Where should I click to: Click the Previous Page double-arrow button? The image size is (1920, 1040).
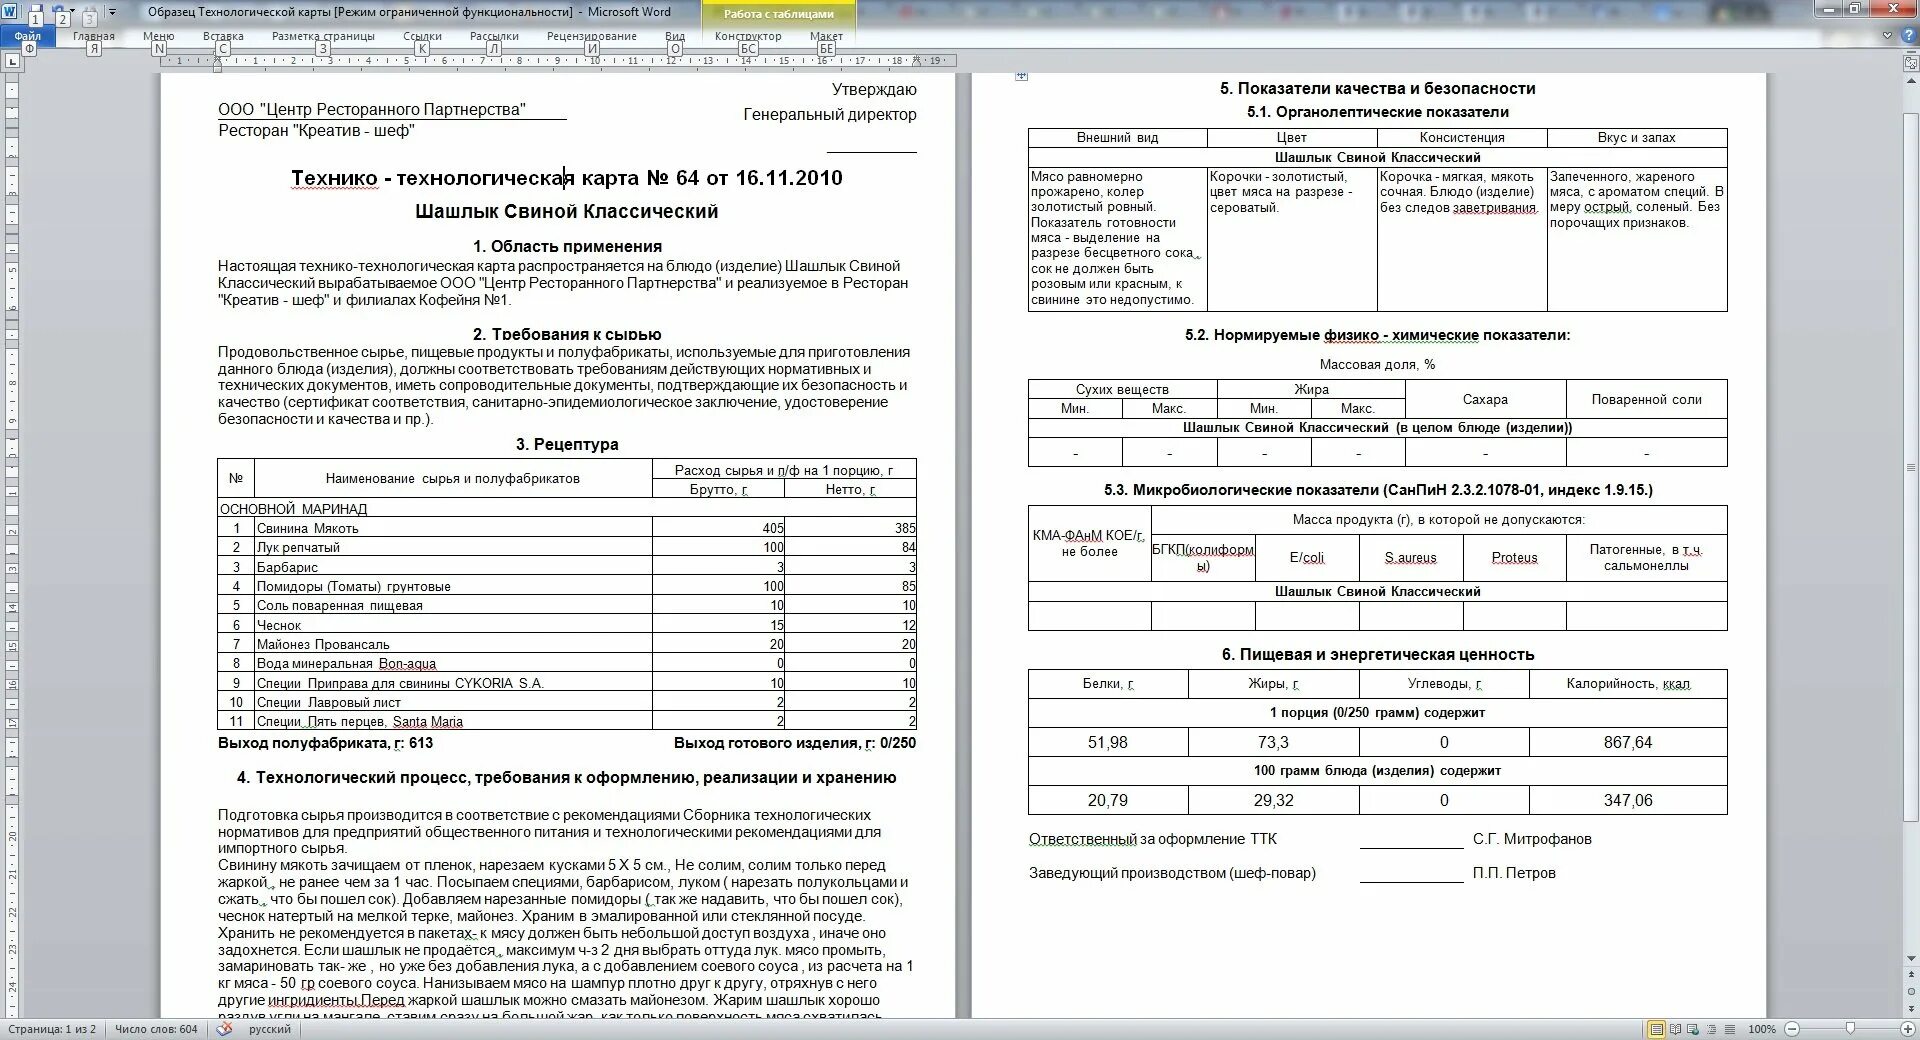1911,976
